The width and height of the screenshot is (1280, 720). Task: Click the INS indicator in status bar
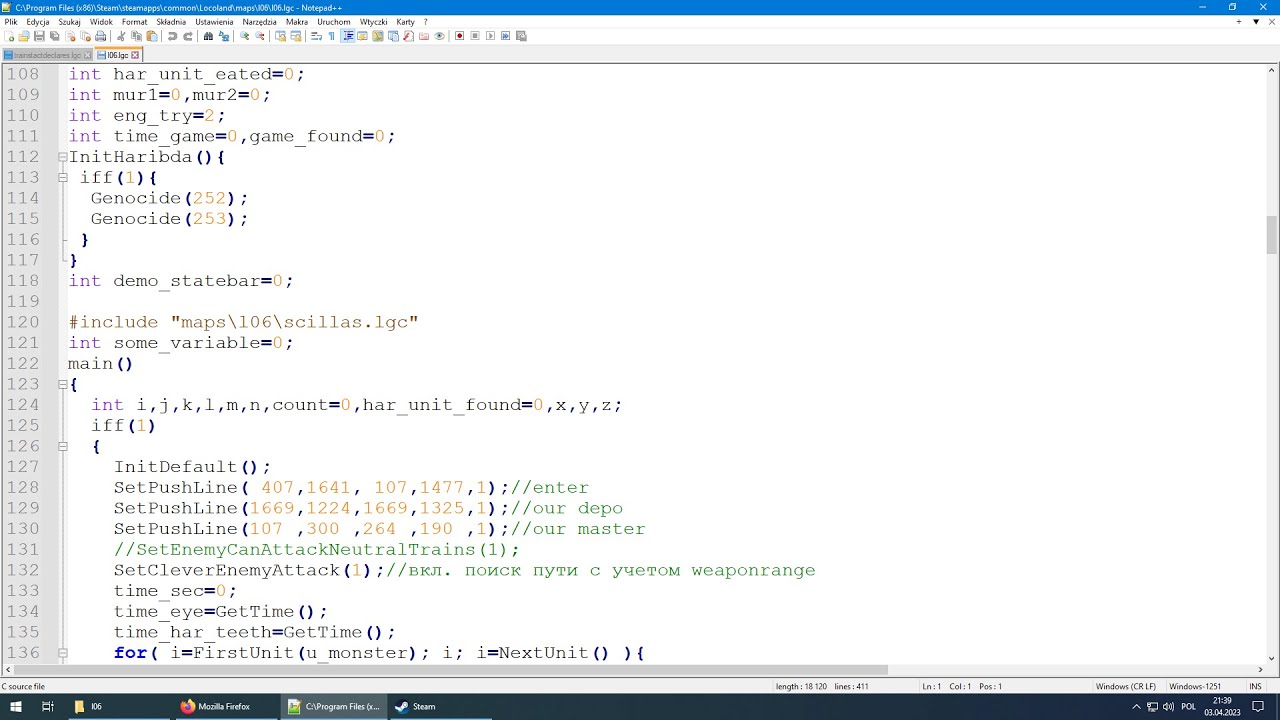click(x=1255, y=686)
